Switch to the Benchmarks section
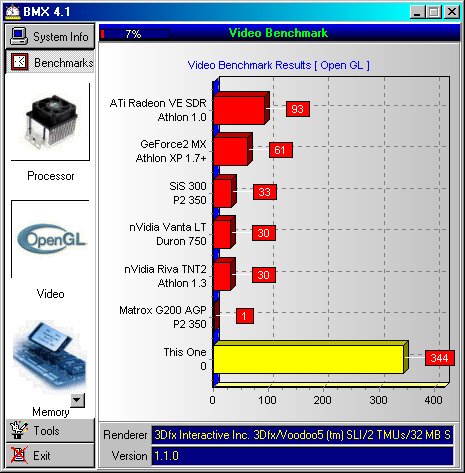This screenshot has width=465, height=473. pyautogui.click(x=50, y=62)
